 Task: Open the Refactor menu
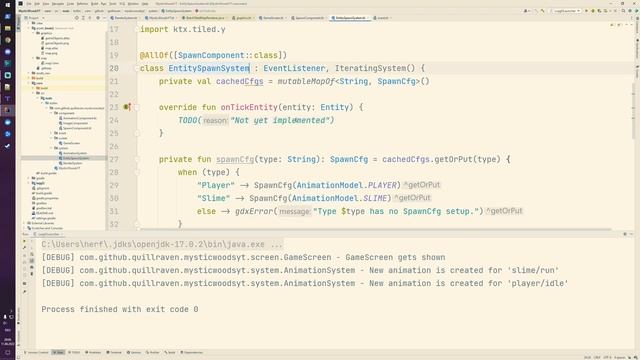coord(82,4)
